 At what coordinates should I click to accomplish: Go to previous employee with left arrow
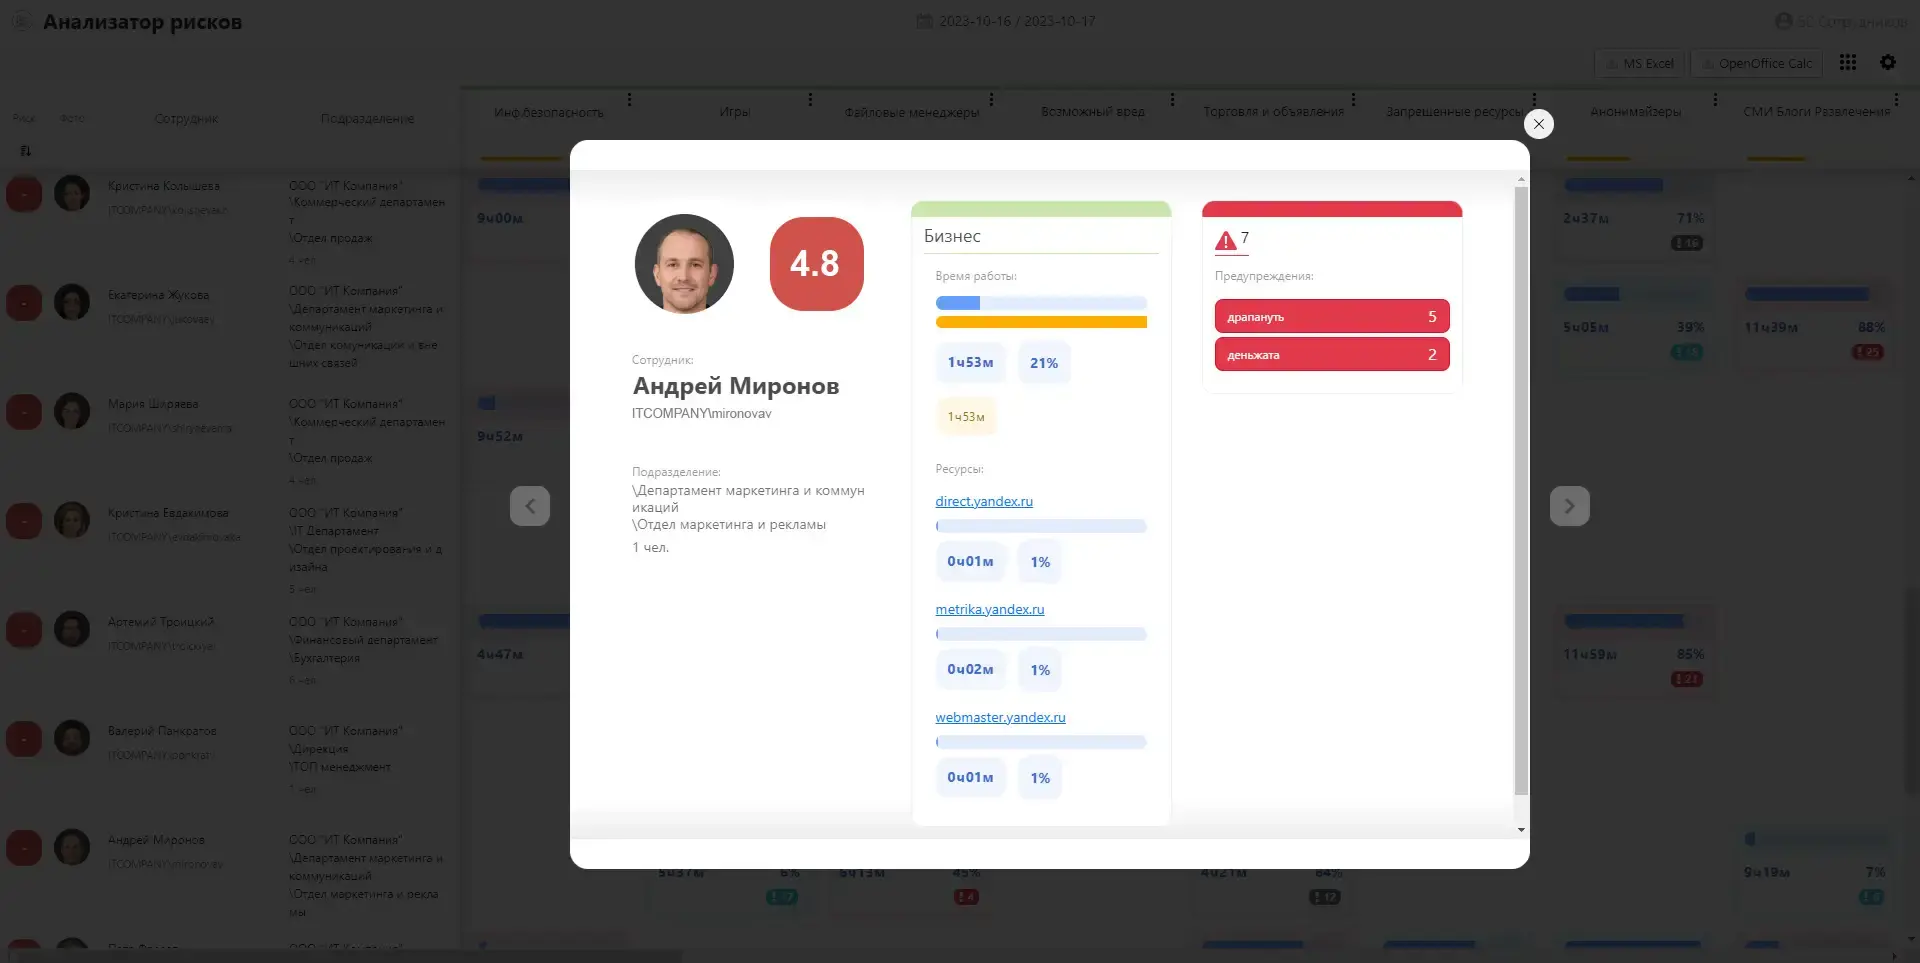[530, 506]
